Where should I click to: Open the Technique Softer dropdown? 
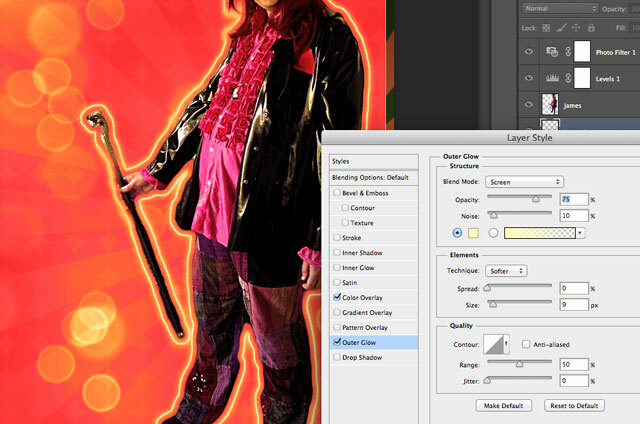(506, 271)
